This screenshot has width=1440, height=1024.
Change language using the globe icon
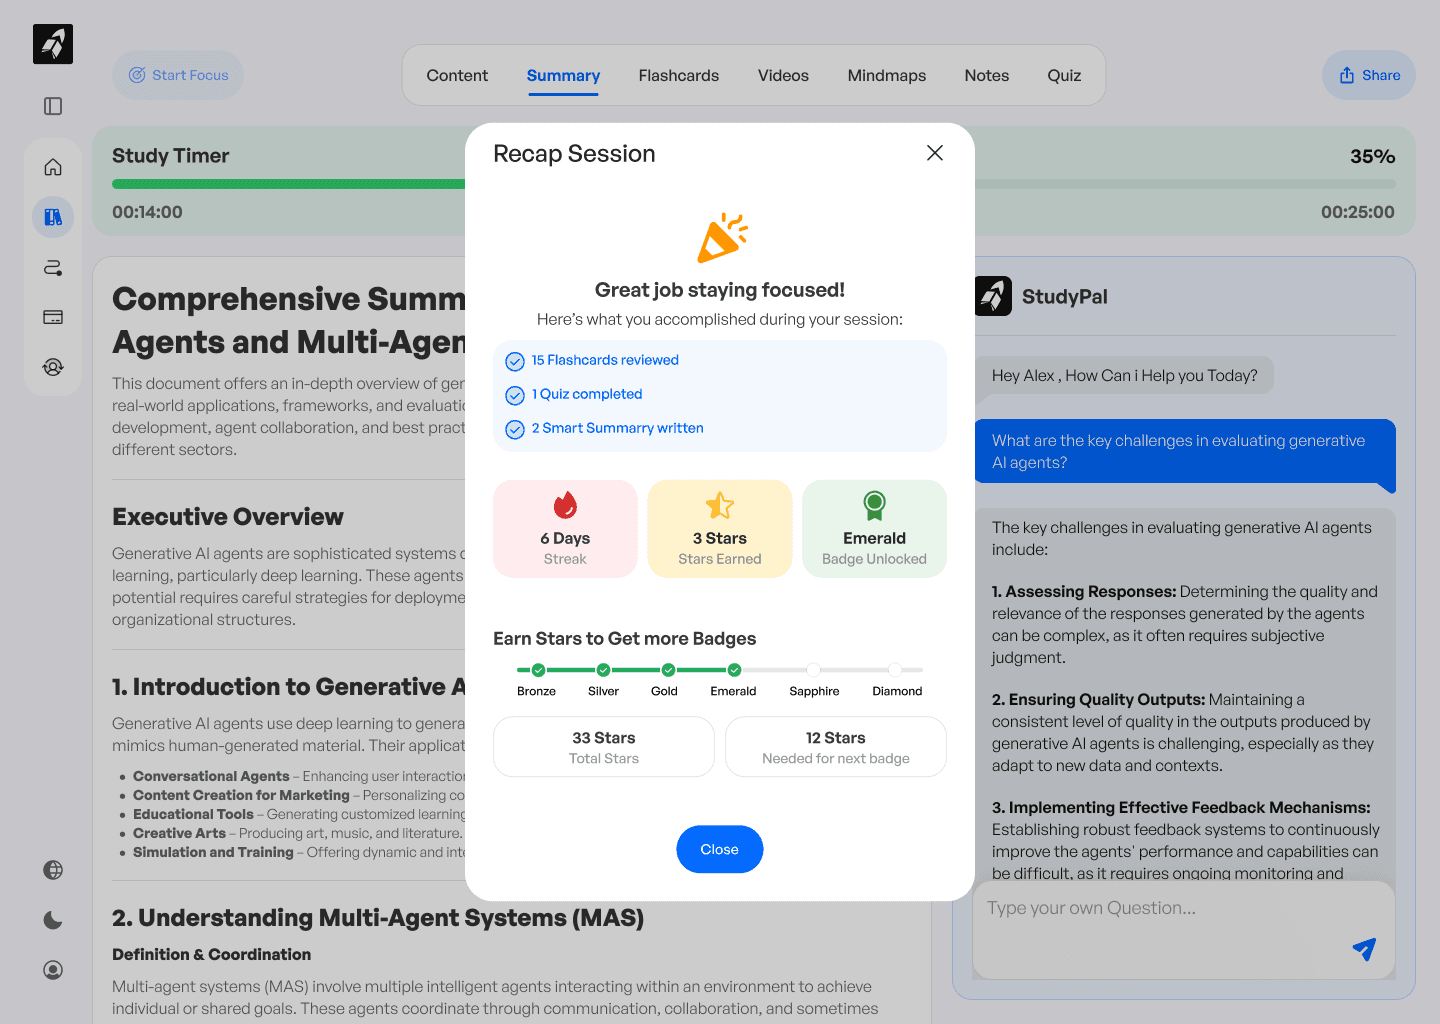click(x=52, y=870)
